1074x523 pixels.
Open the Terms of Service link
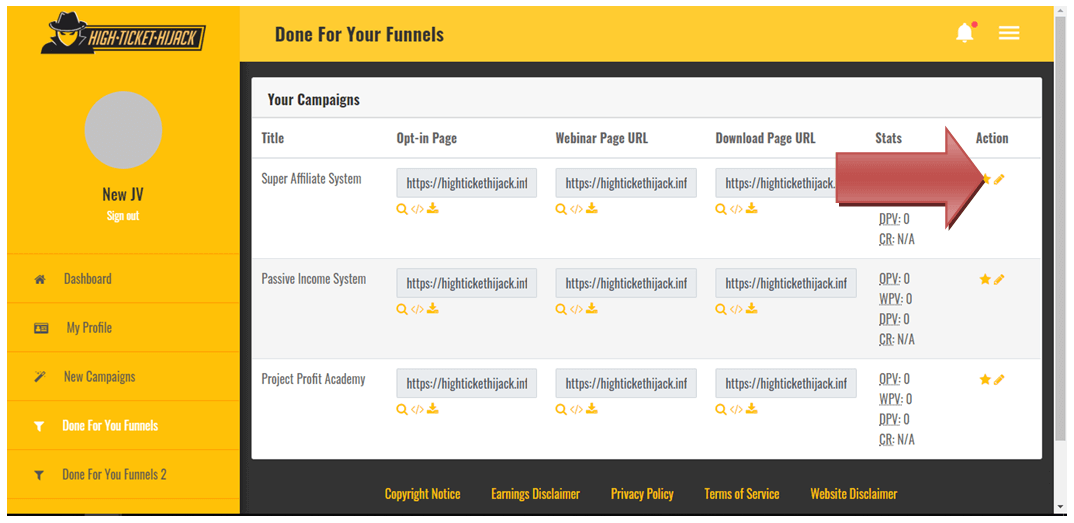click(742, 494)
